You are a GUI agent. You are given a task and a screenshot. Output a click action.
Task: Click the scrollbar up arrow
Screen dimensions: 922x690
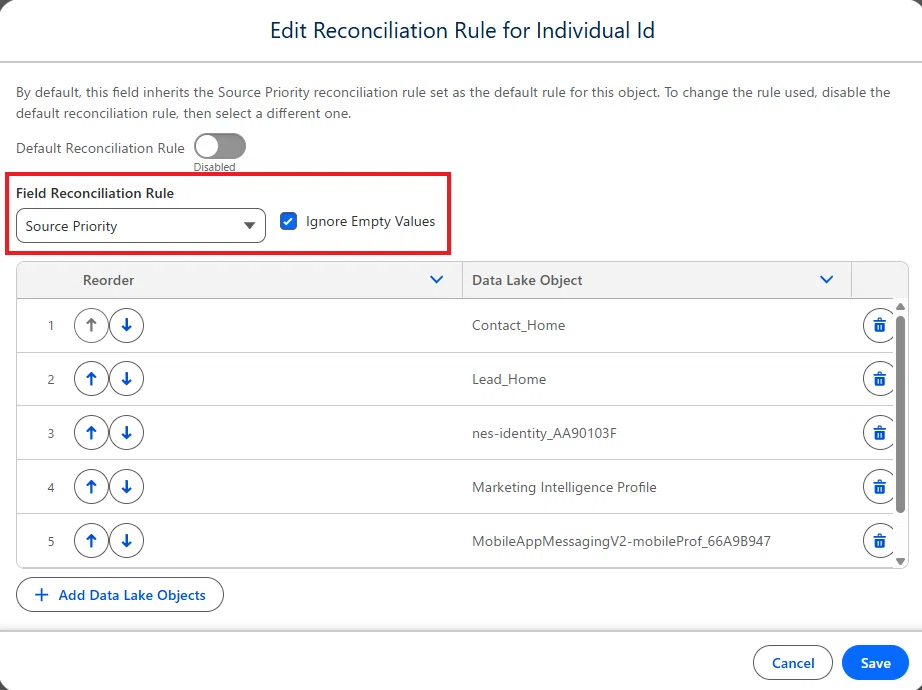pos(900,306)
